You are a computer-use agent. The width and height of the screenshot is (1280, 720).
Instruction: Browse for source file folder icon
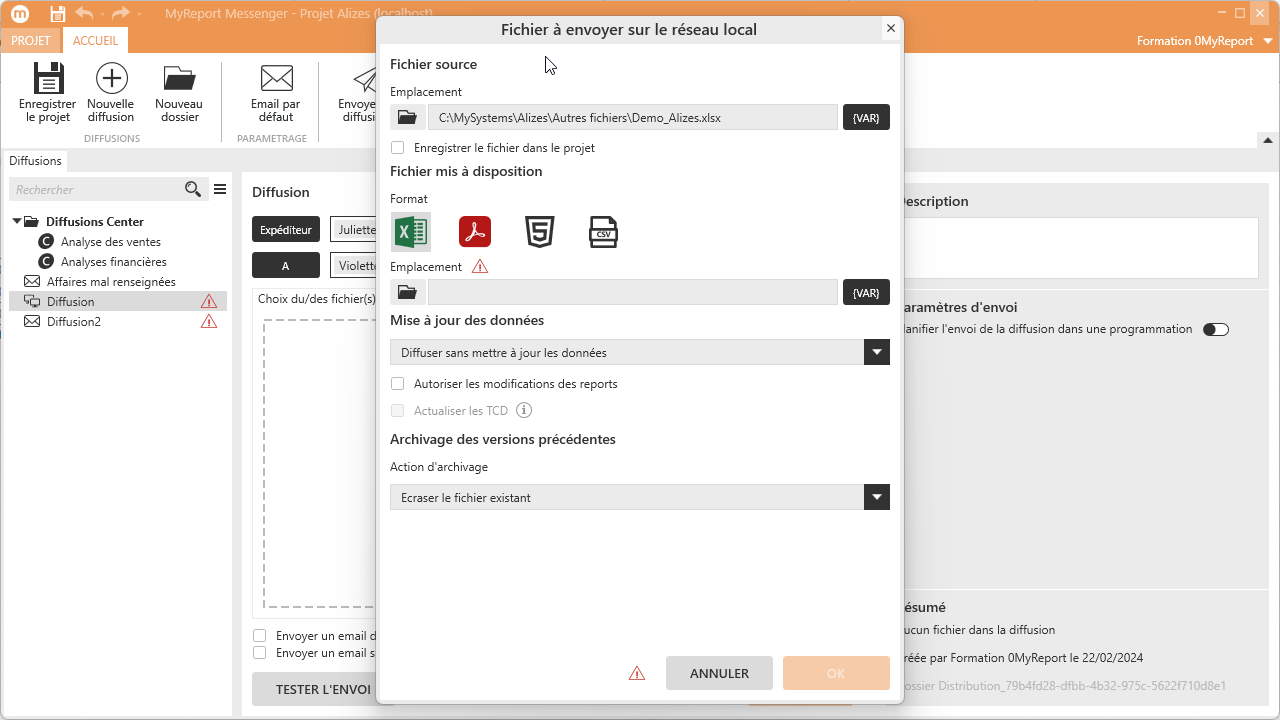(x=407, y=118)
